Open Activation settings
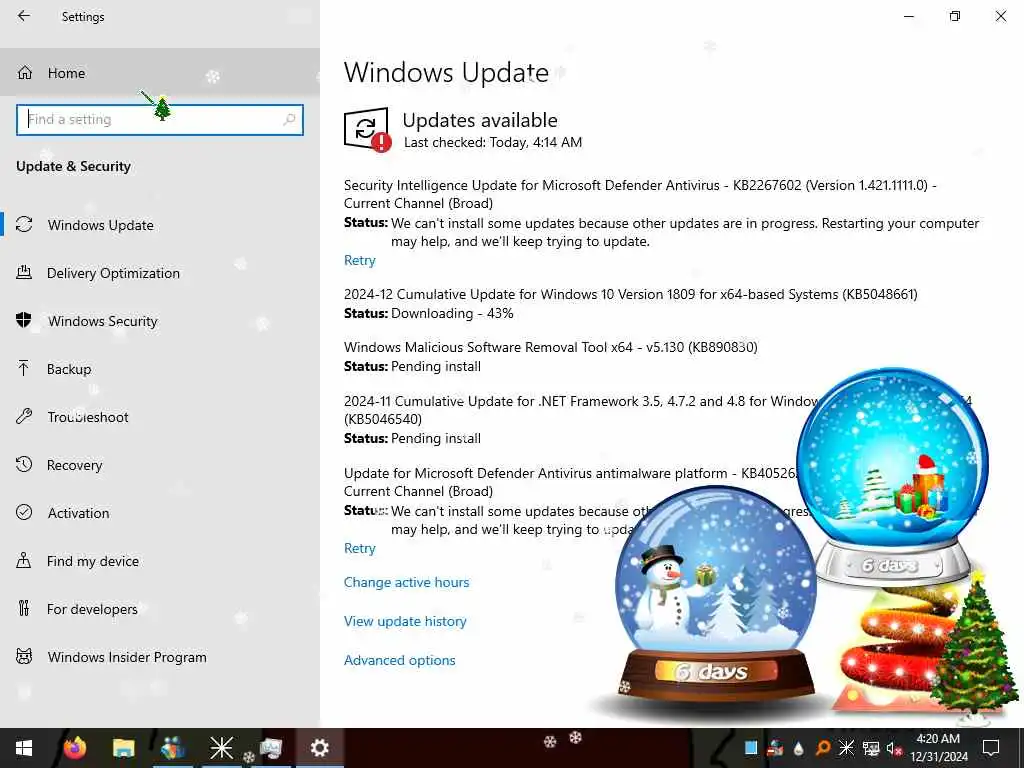Viewport: 1024px width, 768px height. (160, 513)
